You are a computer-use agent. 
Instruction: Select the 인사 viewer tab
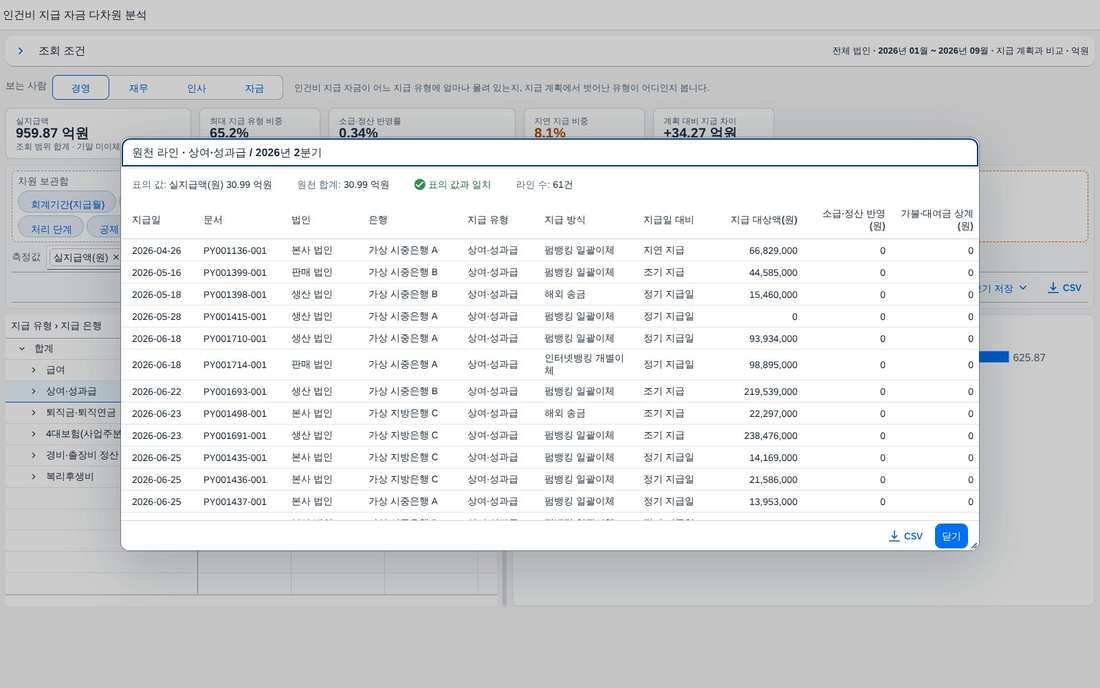[196, 88]
